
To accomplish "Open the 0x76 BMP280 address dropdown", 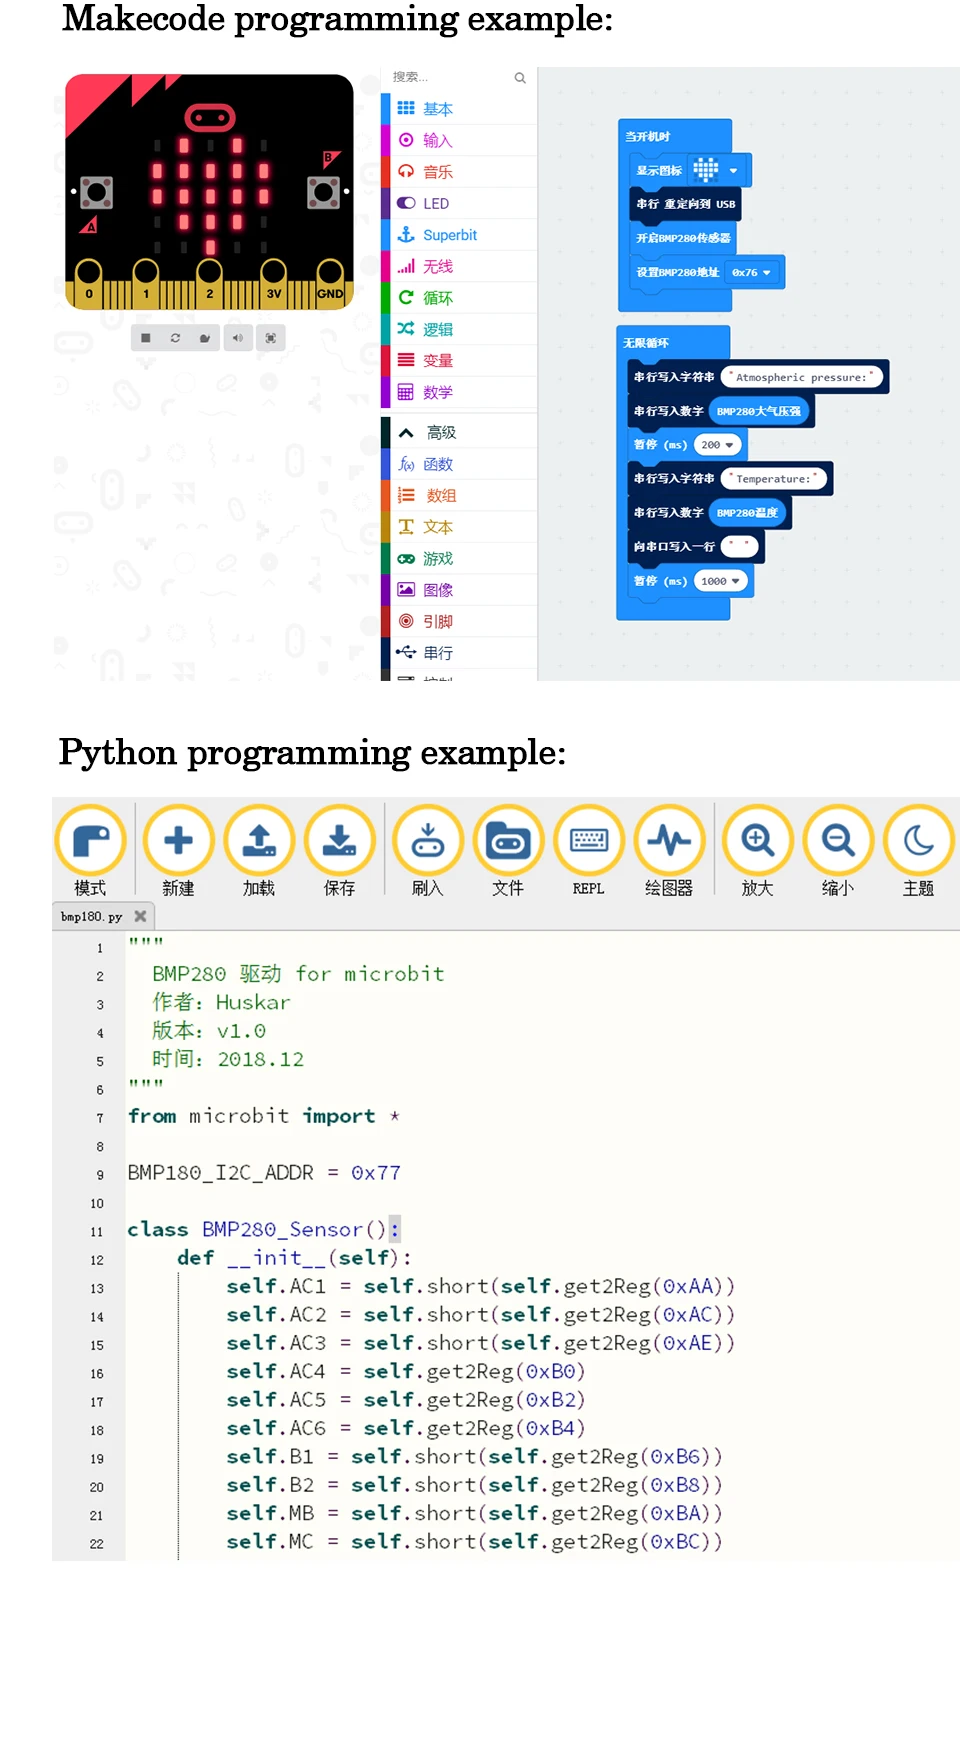I will pos(766,273).
